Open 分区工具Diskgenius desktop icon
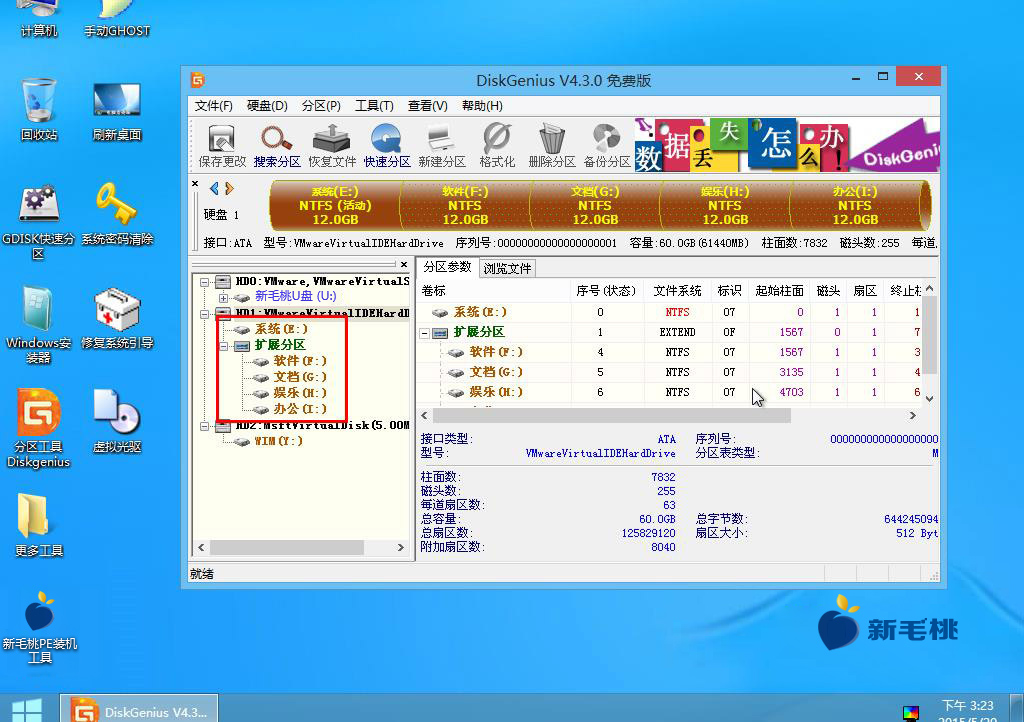 [39, 428]
